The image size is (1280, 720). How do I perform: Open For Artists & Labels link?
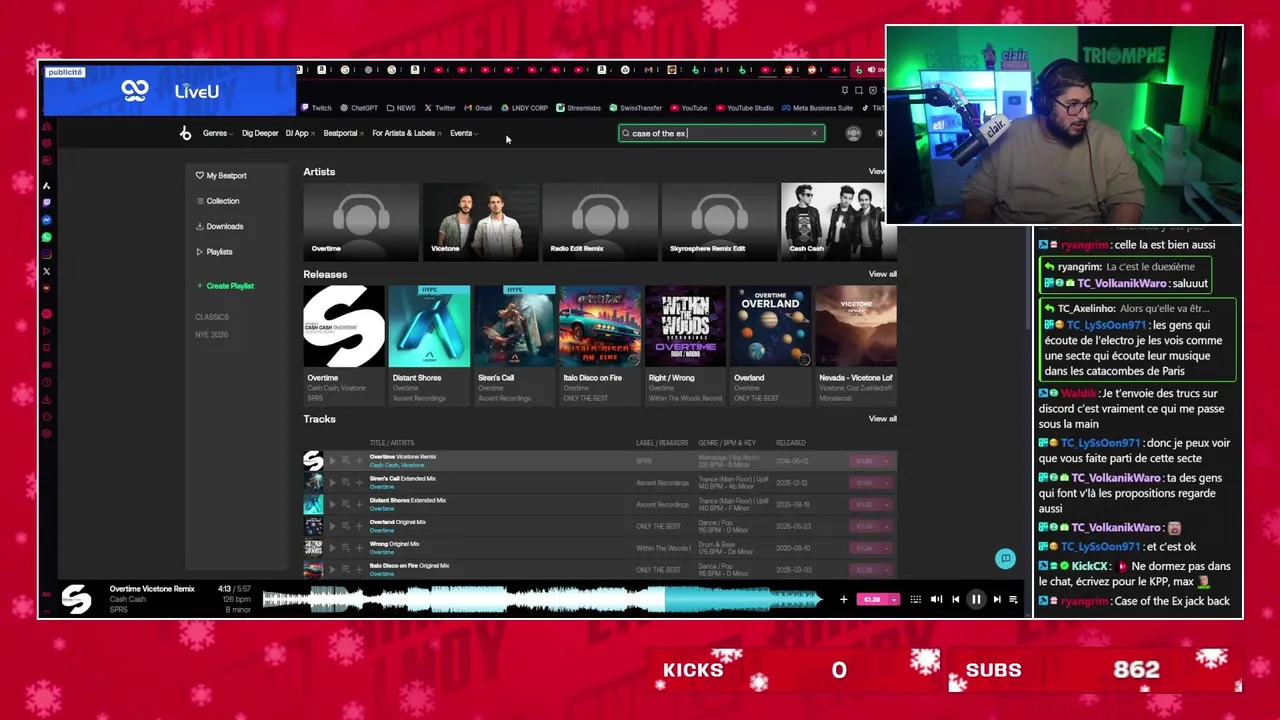(x=406, y=133)
